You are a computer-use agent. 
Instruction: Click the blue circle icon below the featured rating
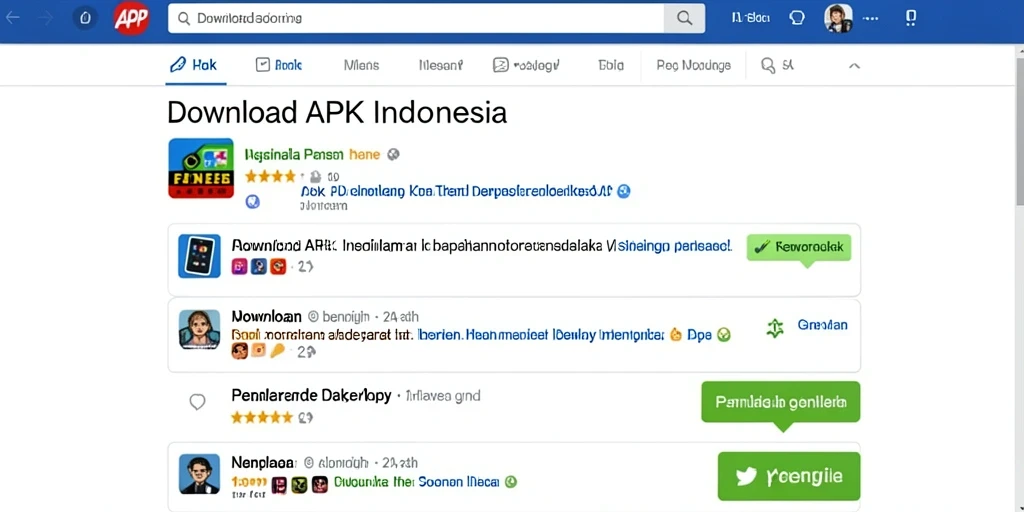(253, 202)
